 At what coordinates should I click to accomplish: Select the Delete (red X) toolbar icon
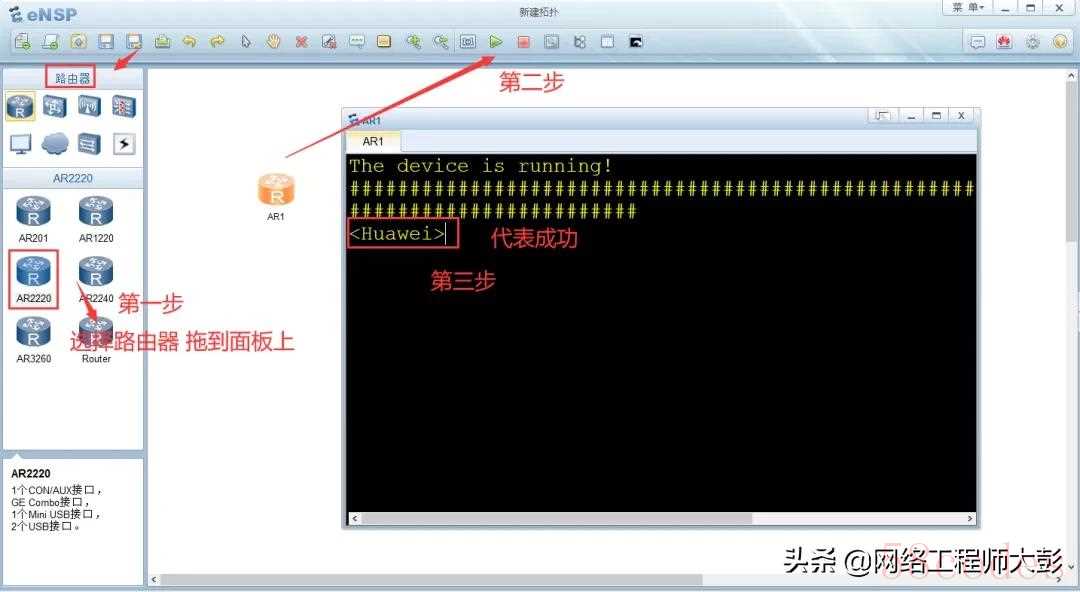click(301, 42)
